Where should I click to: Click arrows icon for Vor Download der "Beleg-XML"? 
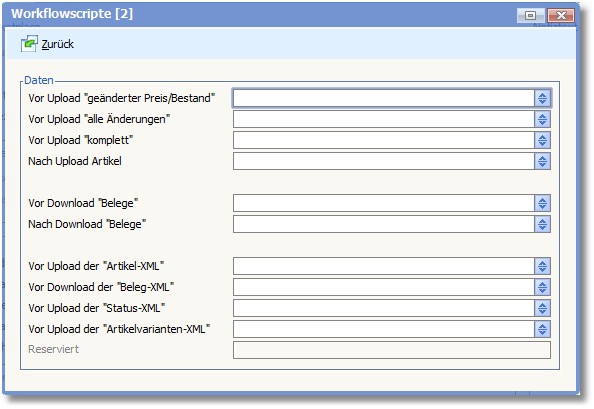[x=542, y=287]
